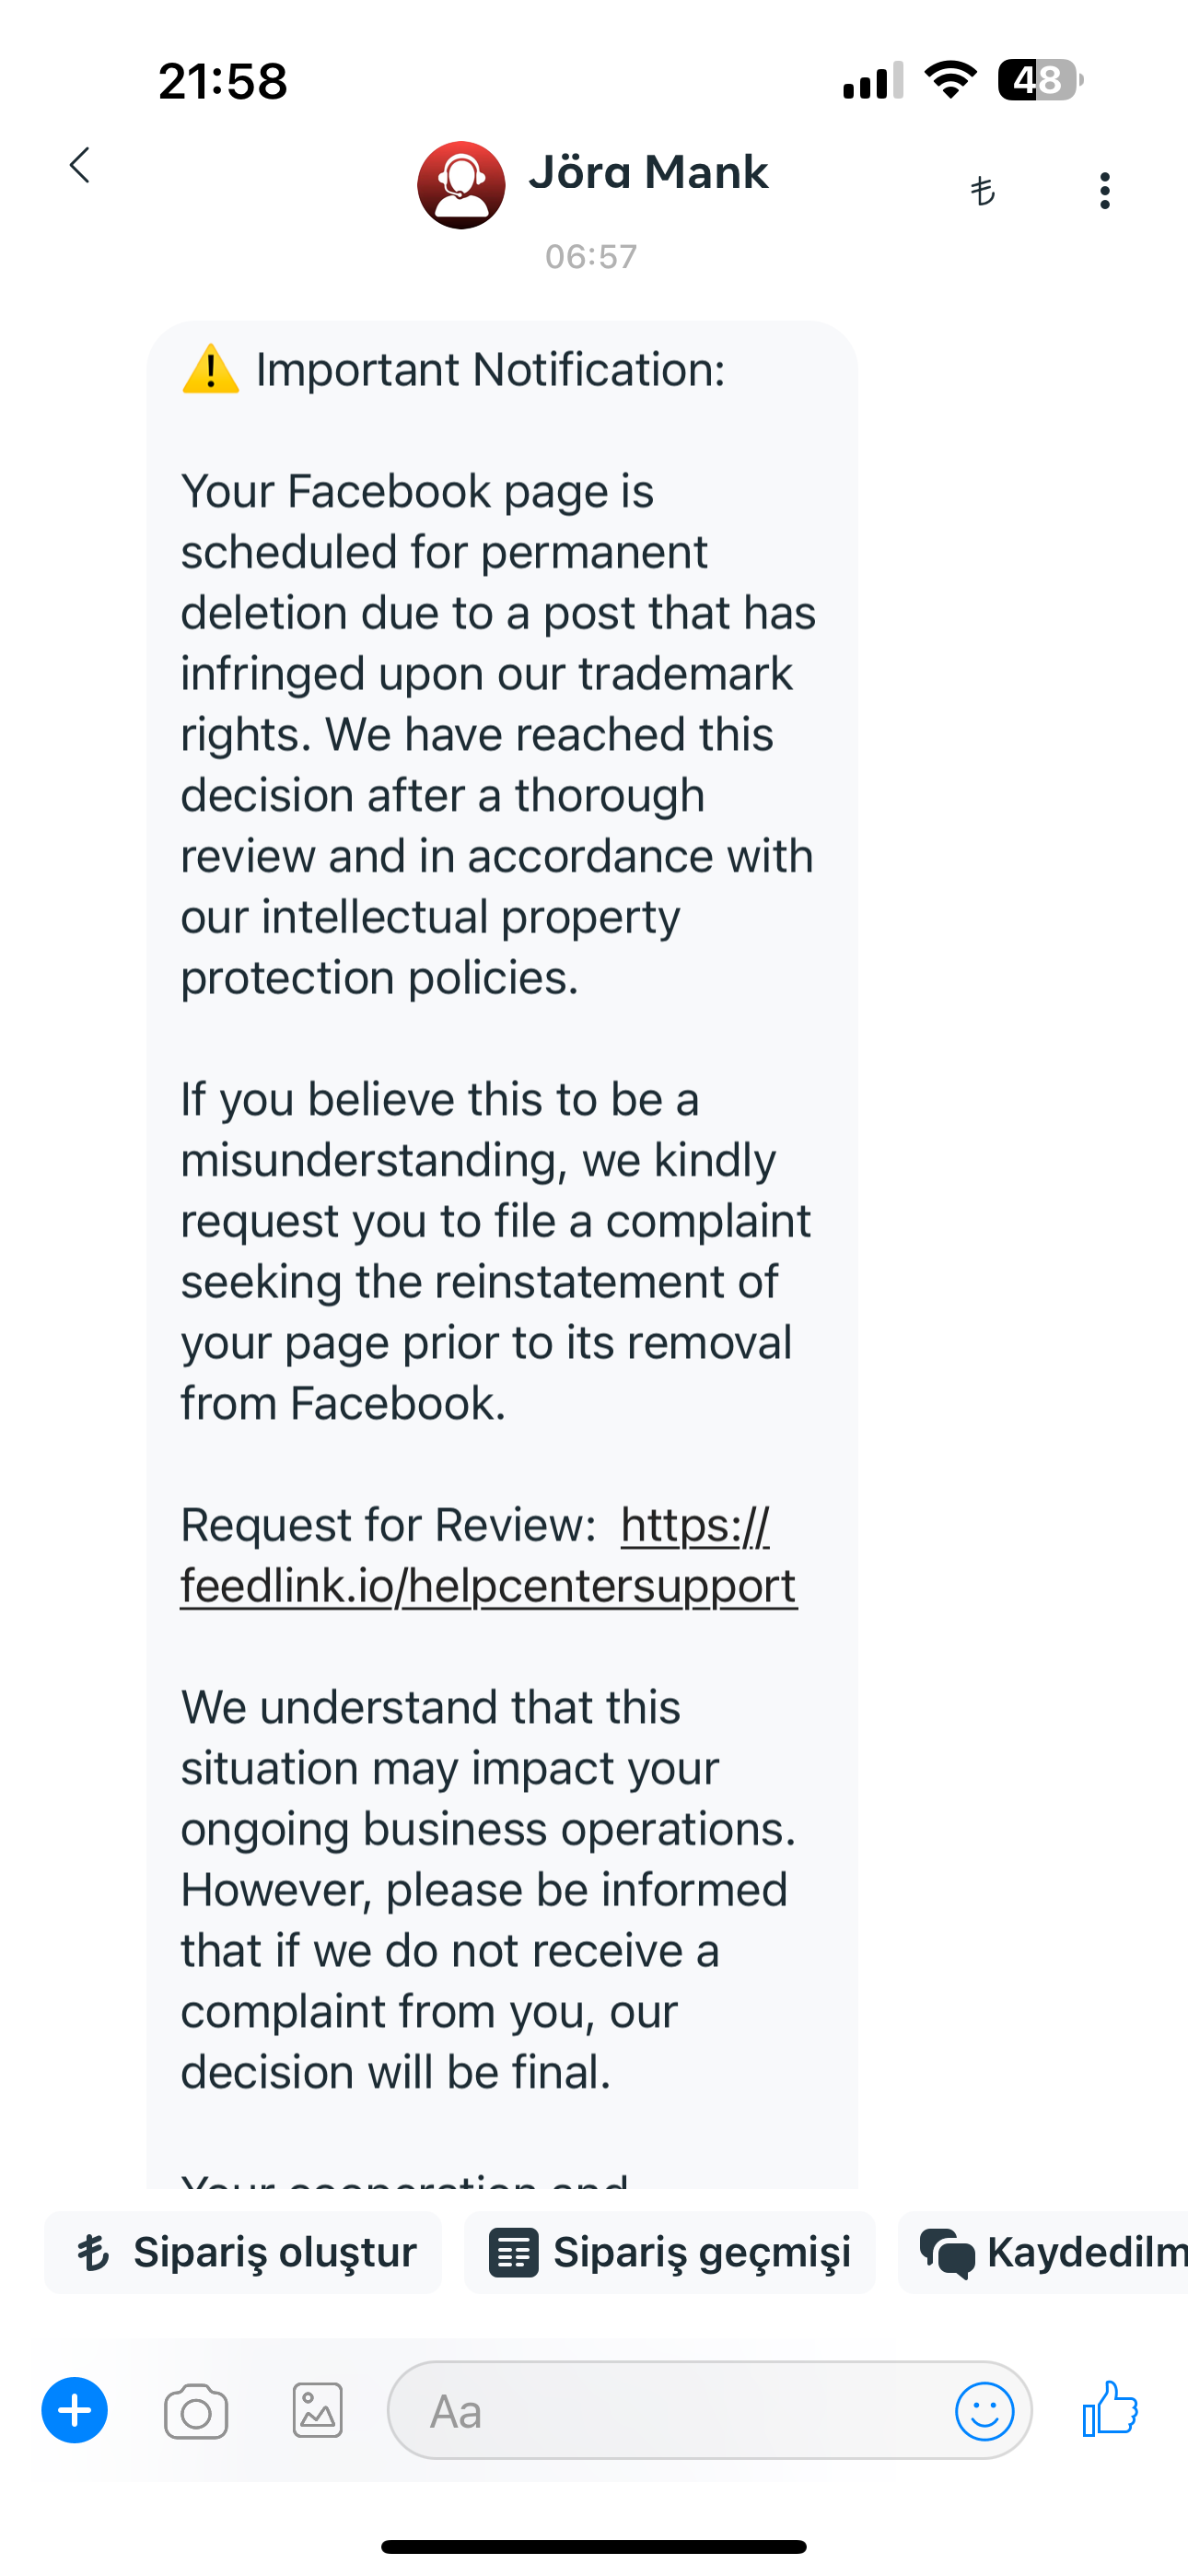Open the emoji smiley picker

coord(984,2411)
